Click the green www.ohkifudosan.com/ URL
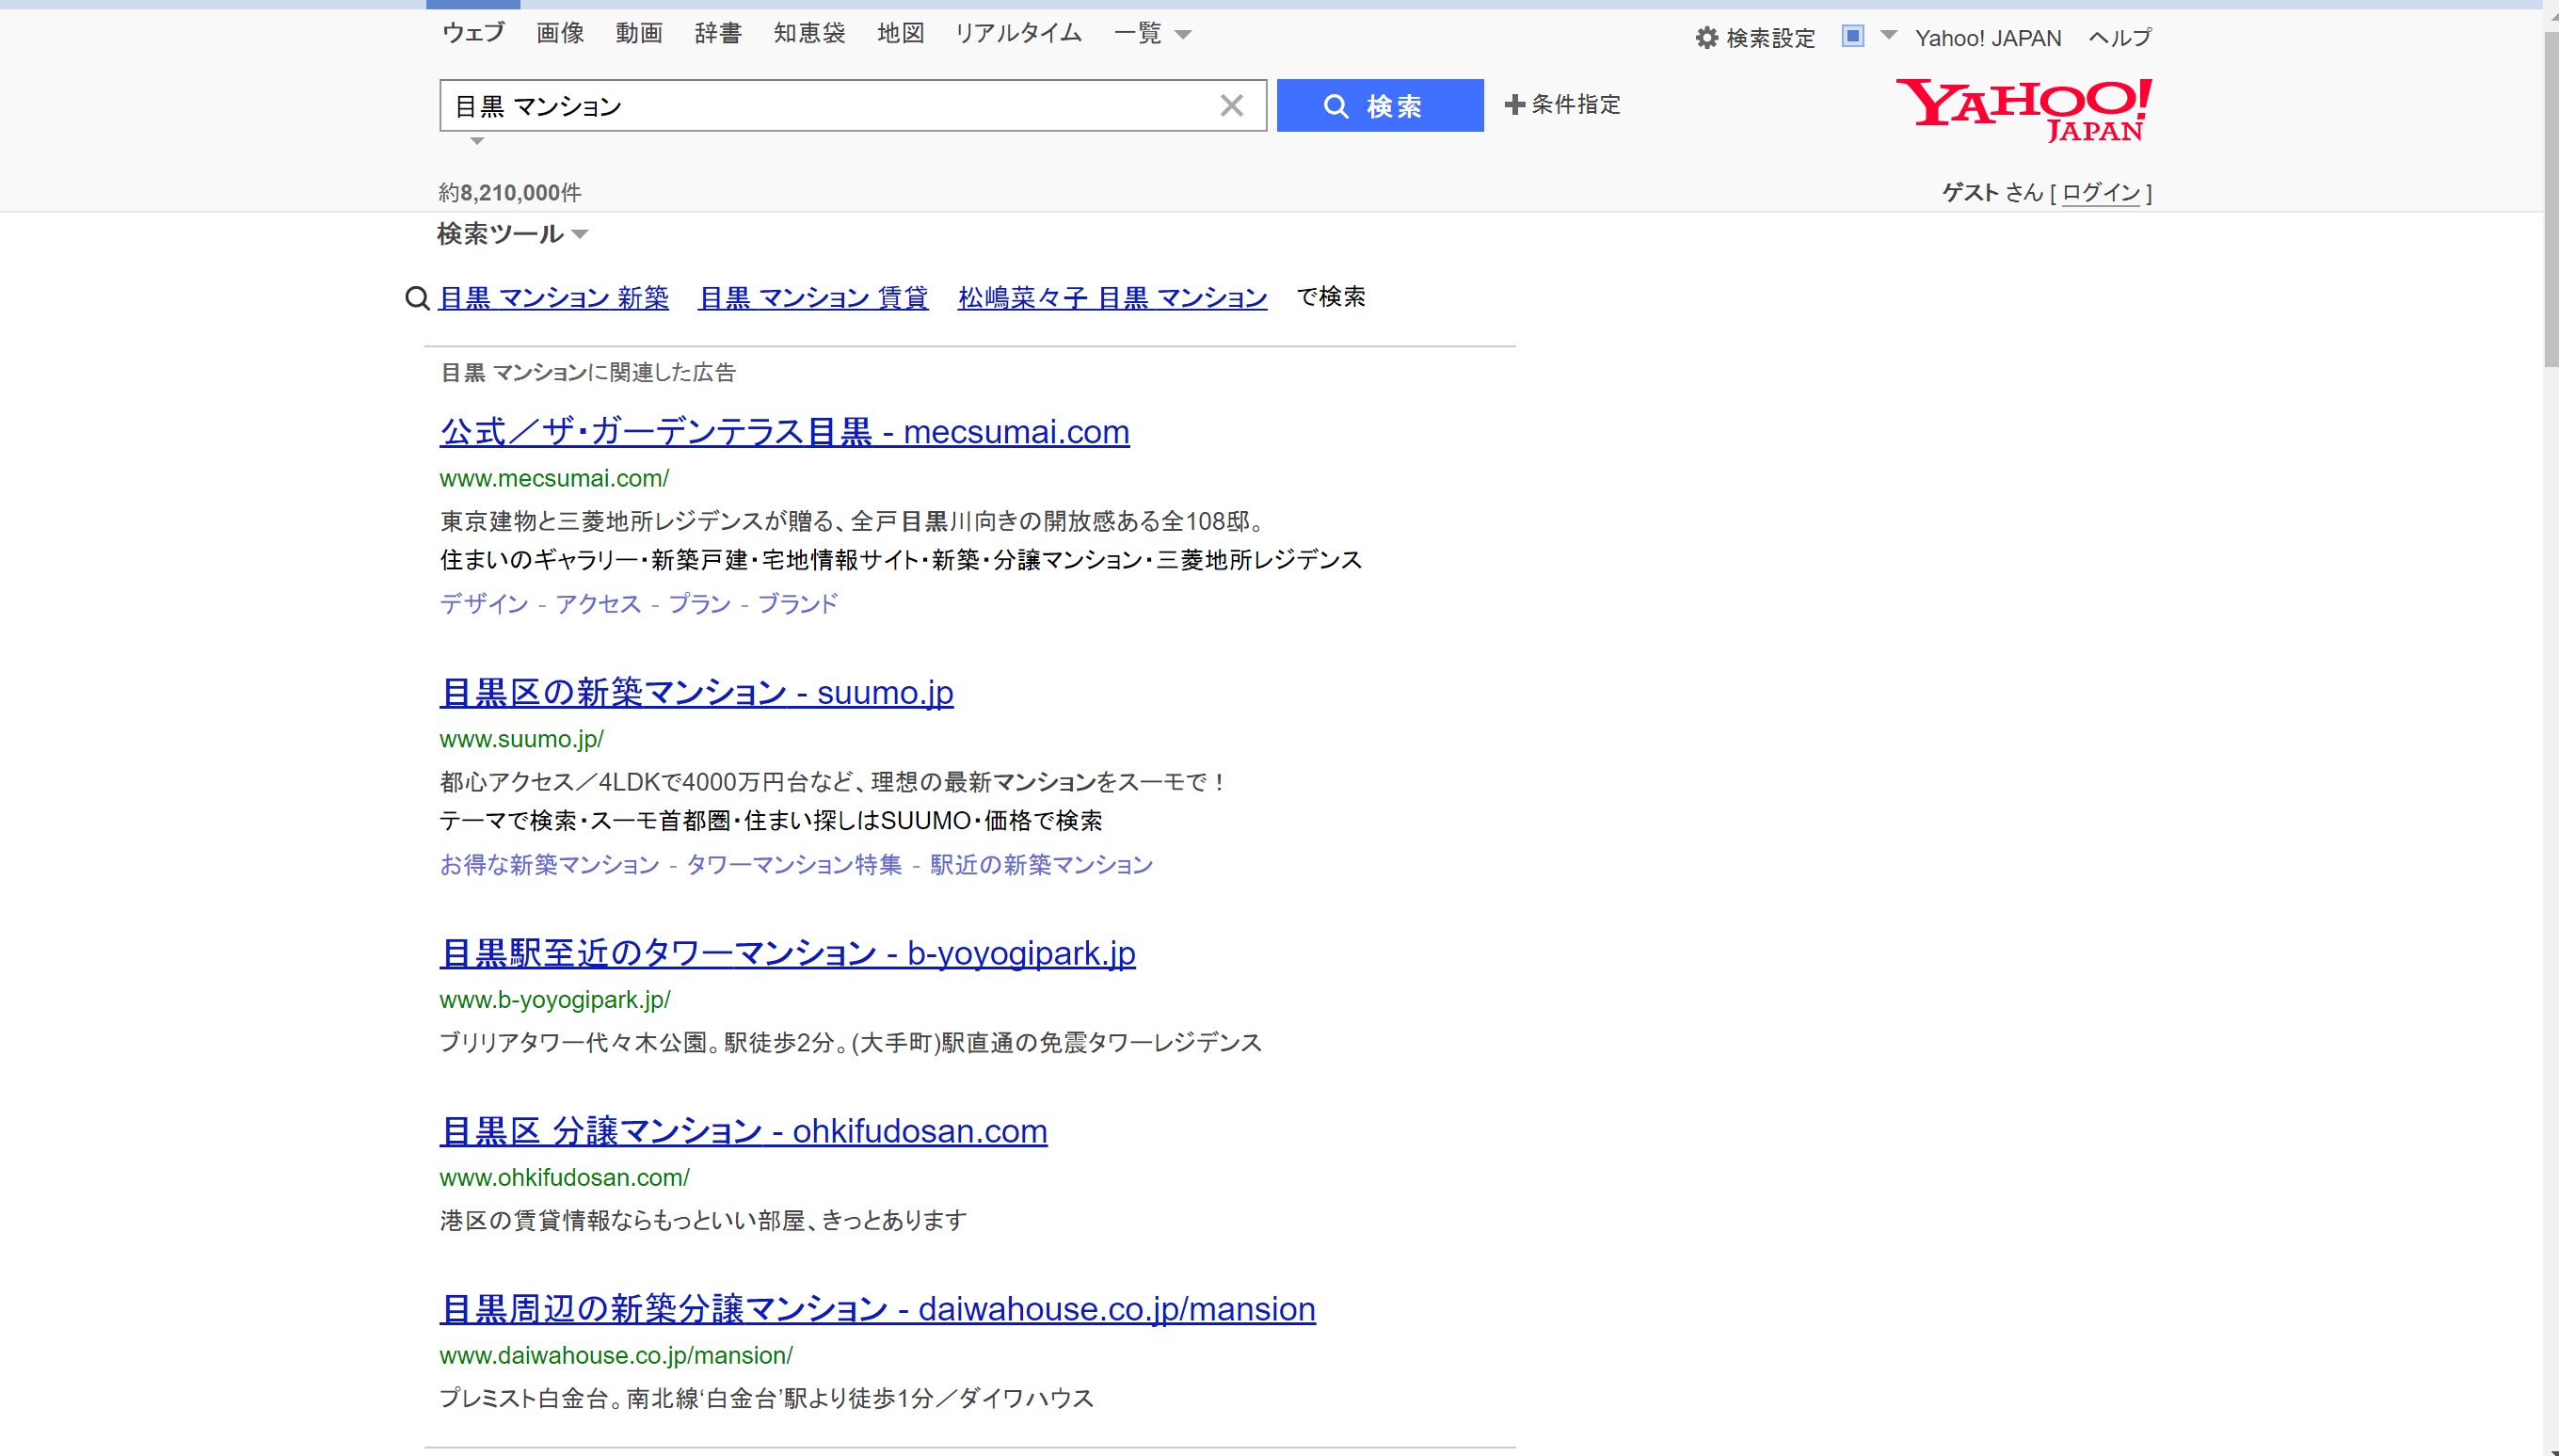Screen dimensions: 2559x1456 click(x=564, y=1178)
